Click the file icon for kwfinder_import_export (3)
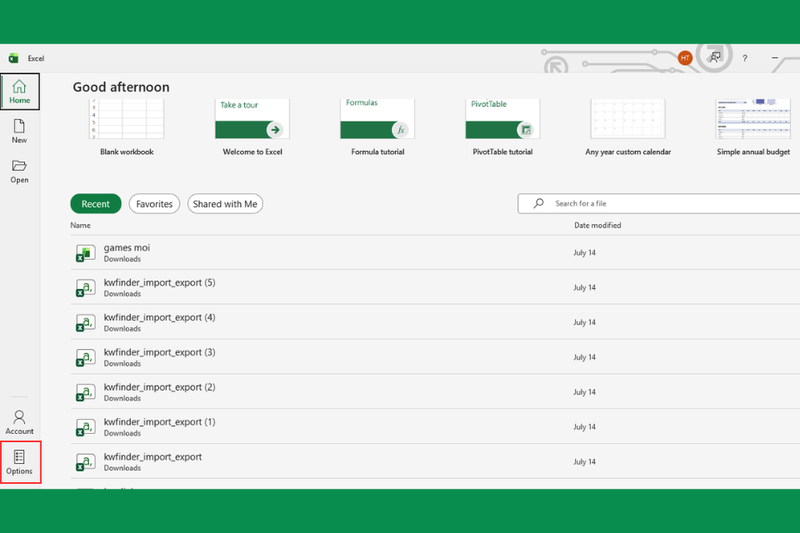This screenshot has width=800, height=533. coord(85,358)
